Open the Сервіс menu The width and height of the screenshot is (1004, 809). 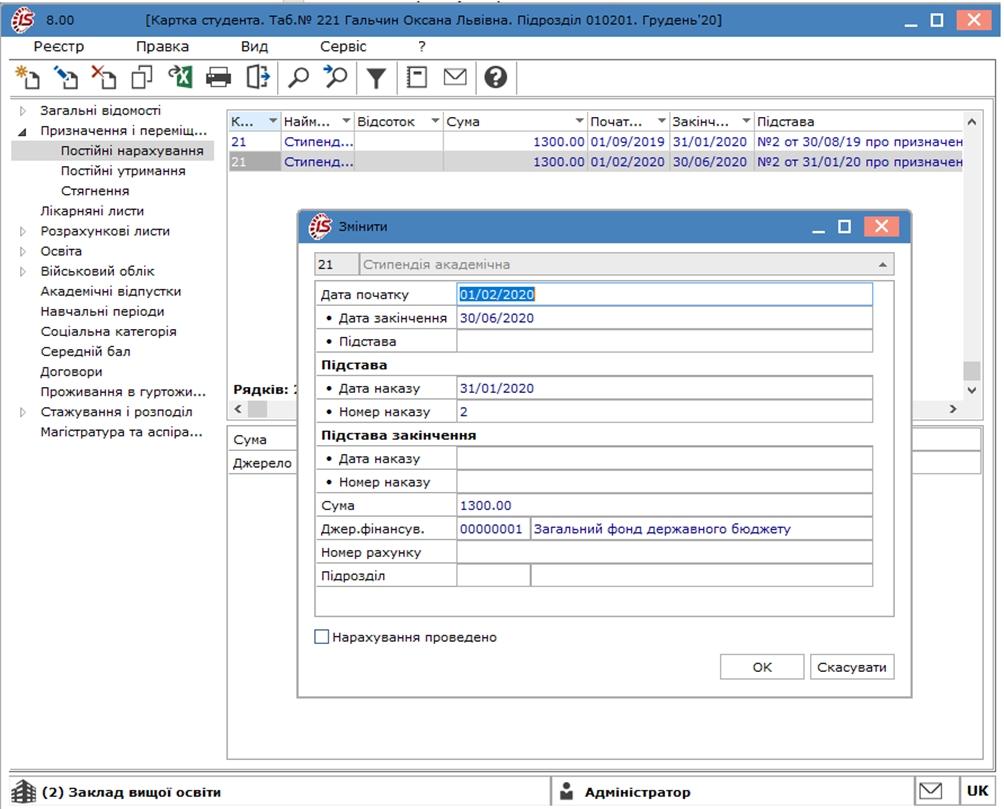click(x=343, y=47)
